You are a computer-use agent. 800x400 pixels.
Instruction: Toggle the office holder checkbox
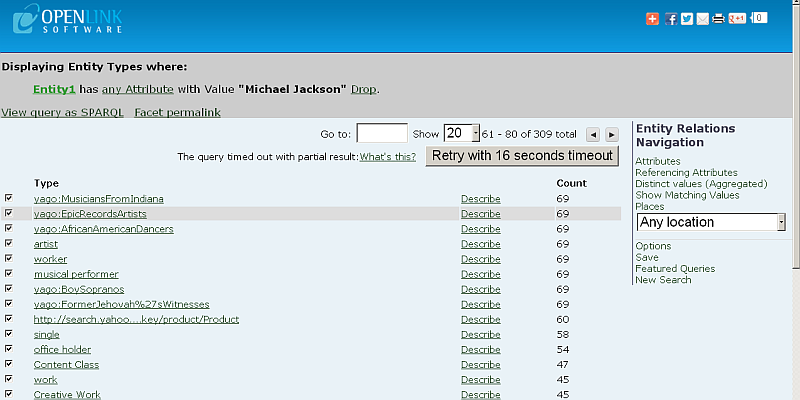9,348
